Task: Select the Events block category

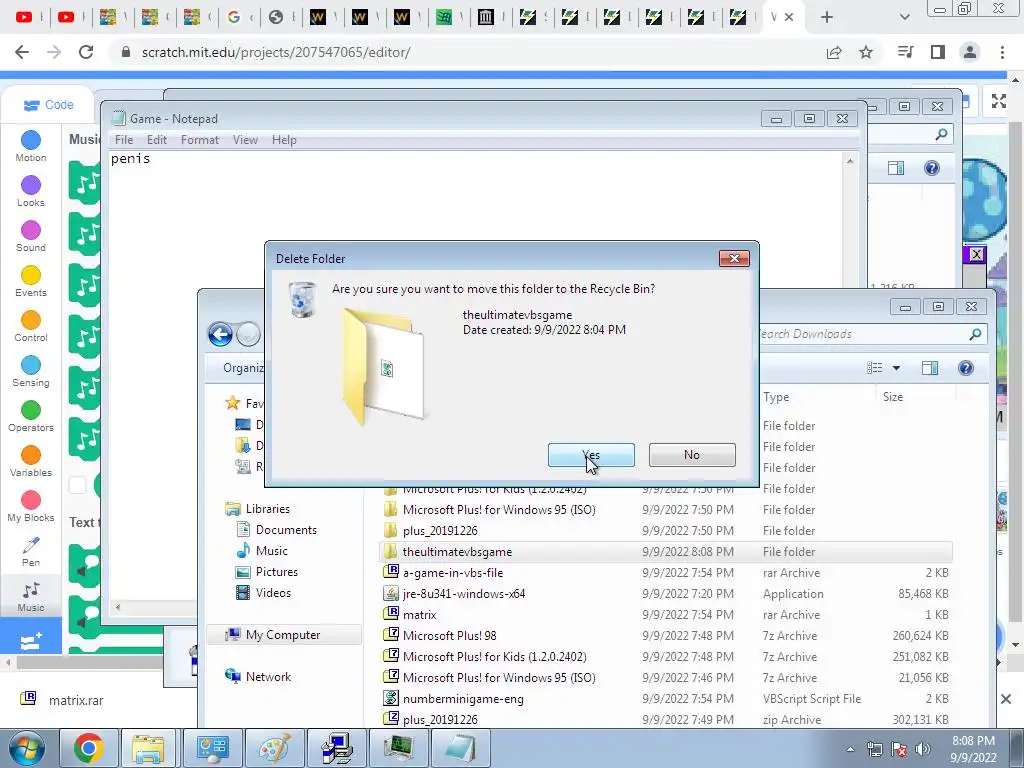Action: 31,281
